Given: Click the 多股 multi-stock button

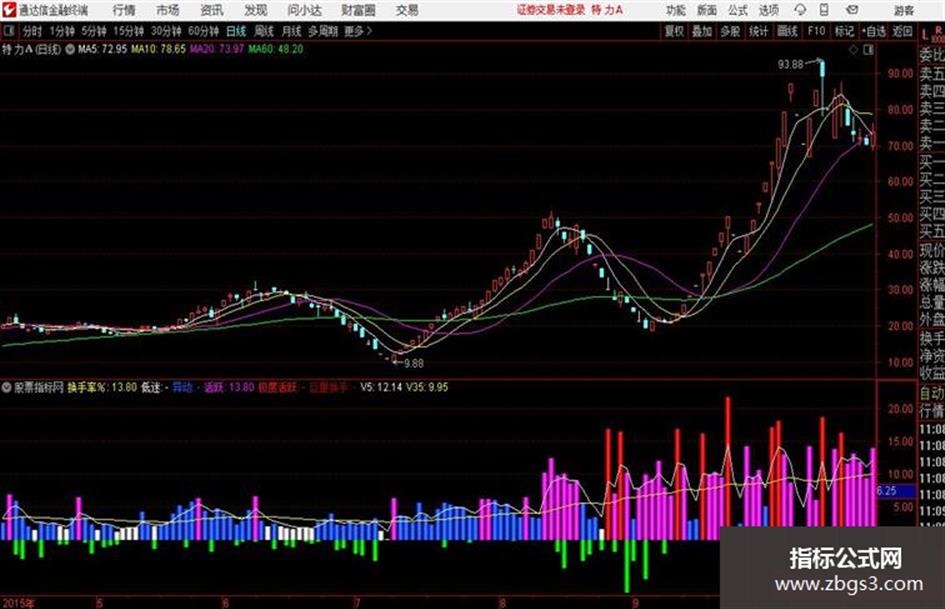Looking at the screenshot, I should point(730,31).
